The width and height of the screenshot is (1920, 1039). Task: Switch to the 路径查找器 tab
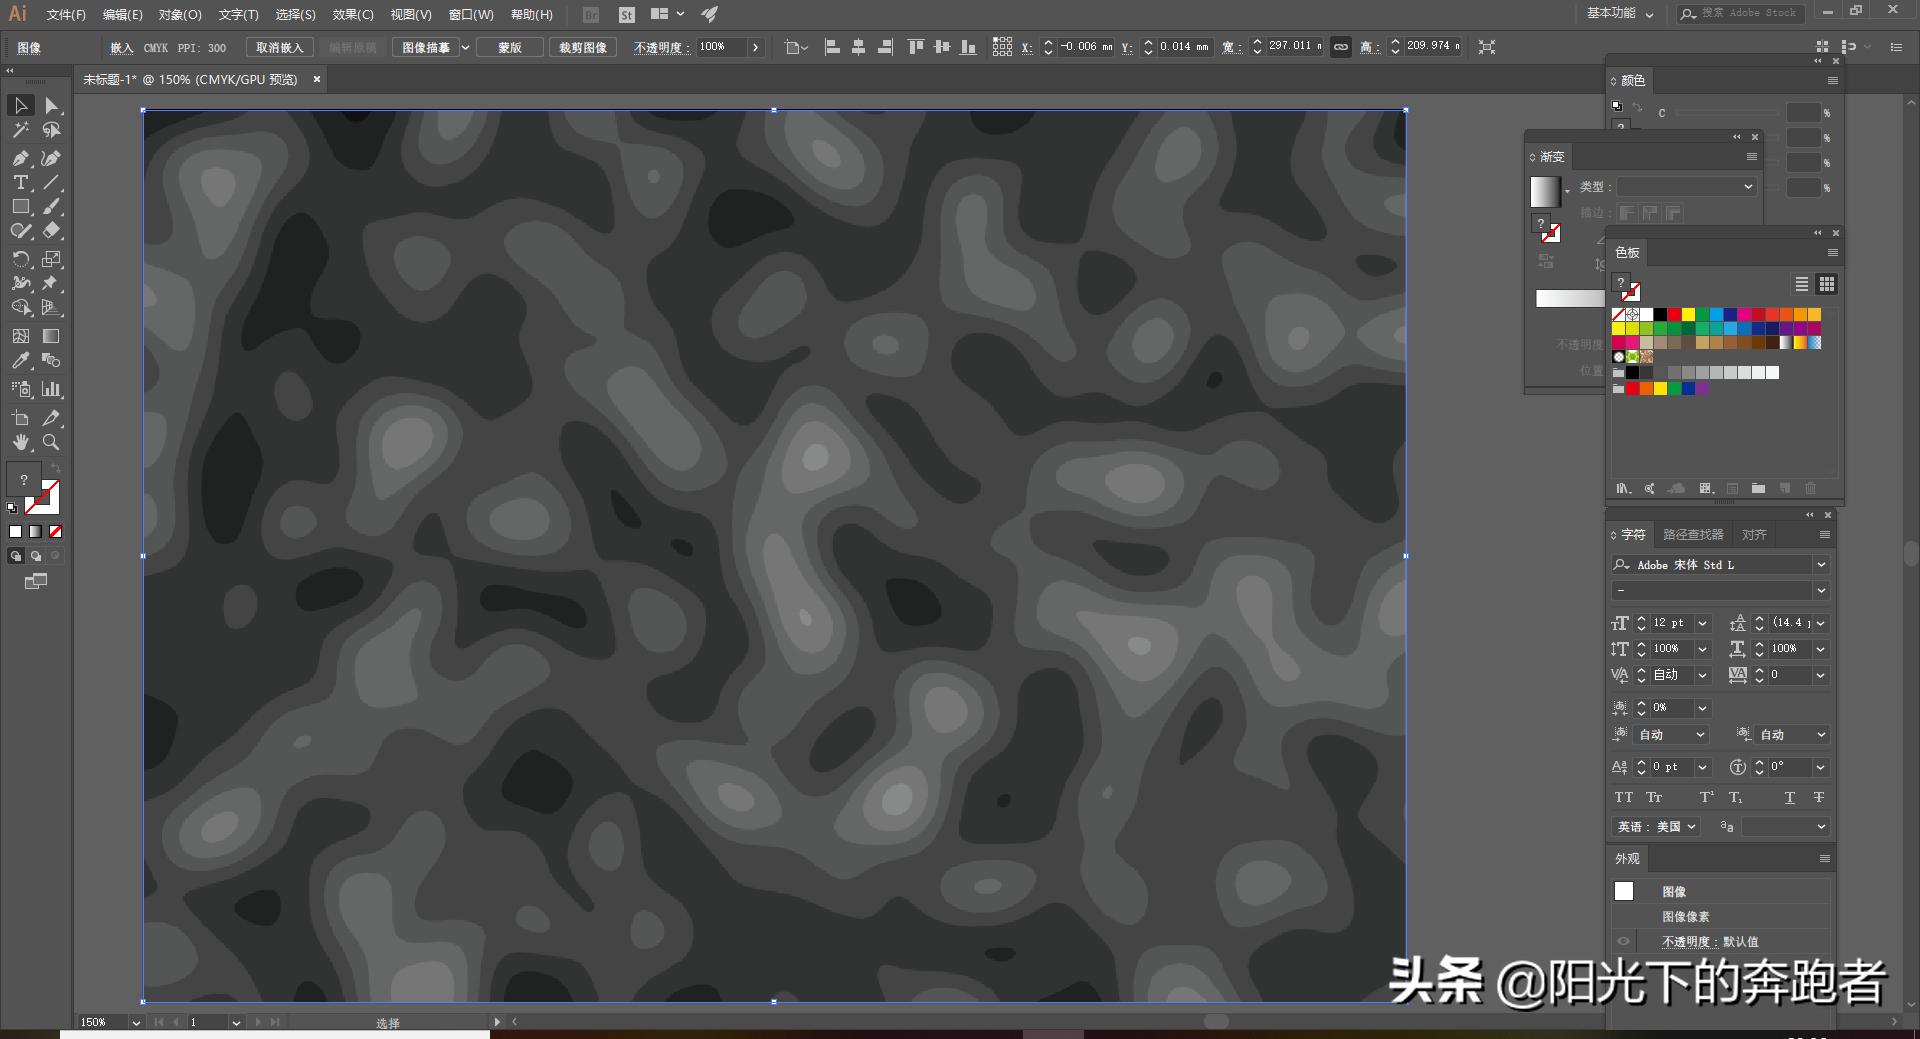pos(1693,535)
